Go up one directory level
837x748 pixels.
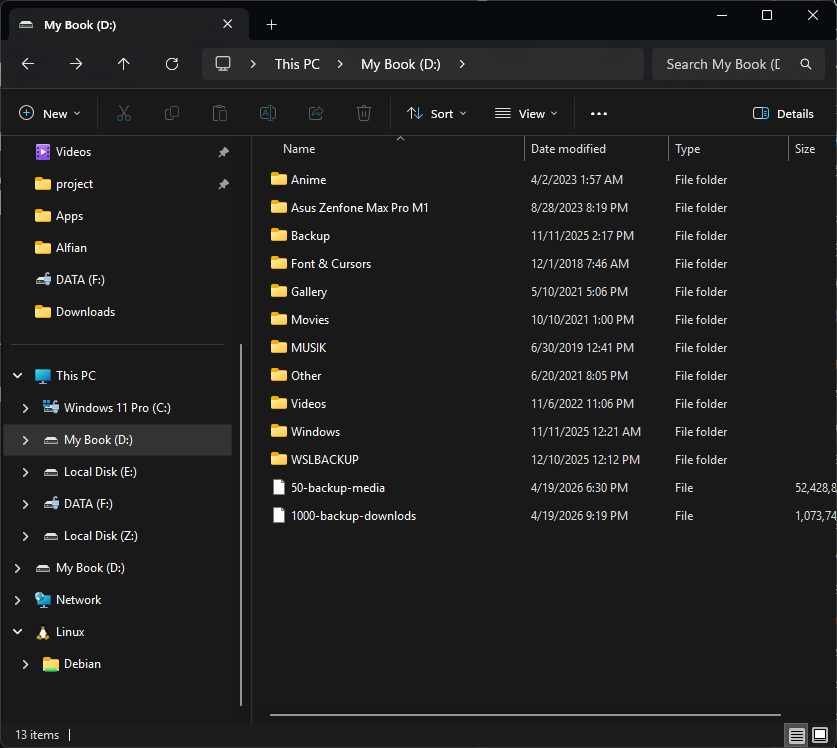(124, 64)
